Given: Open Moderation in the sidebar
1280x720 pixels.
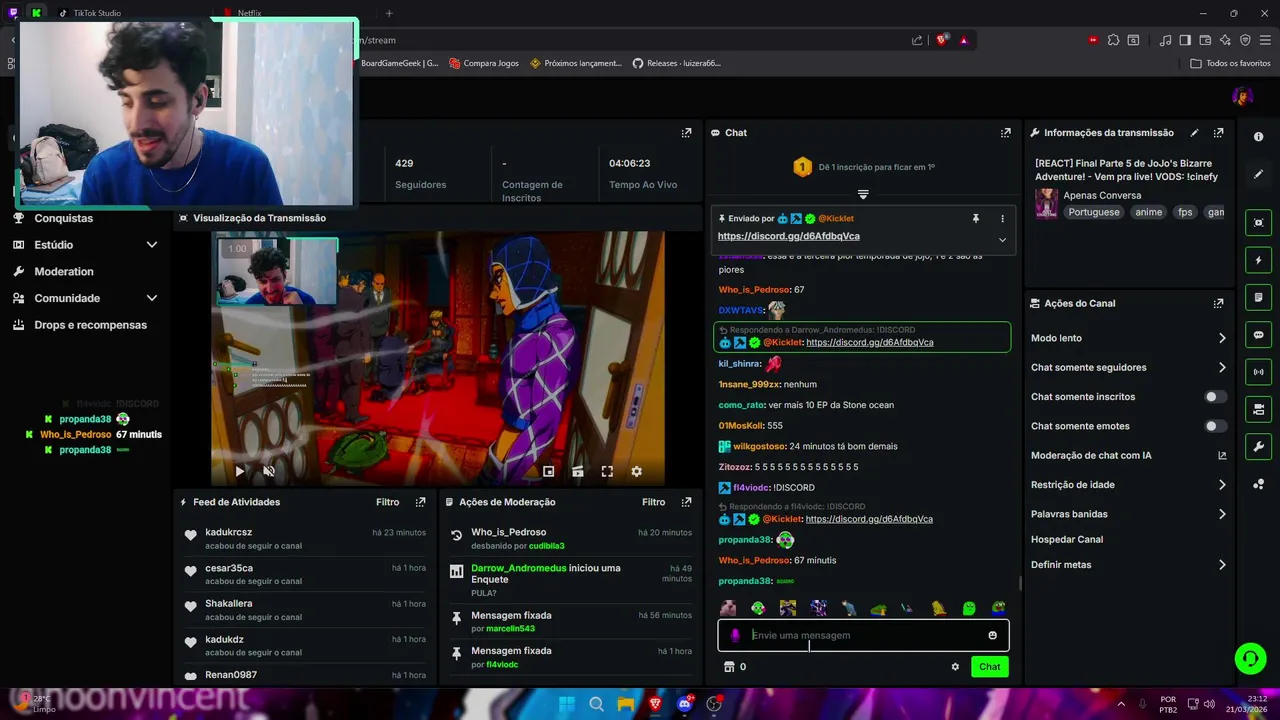Looking at the screenshot, I should point(64,272).
